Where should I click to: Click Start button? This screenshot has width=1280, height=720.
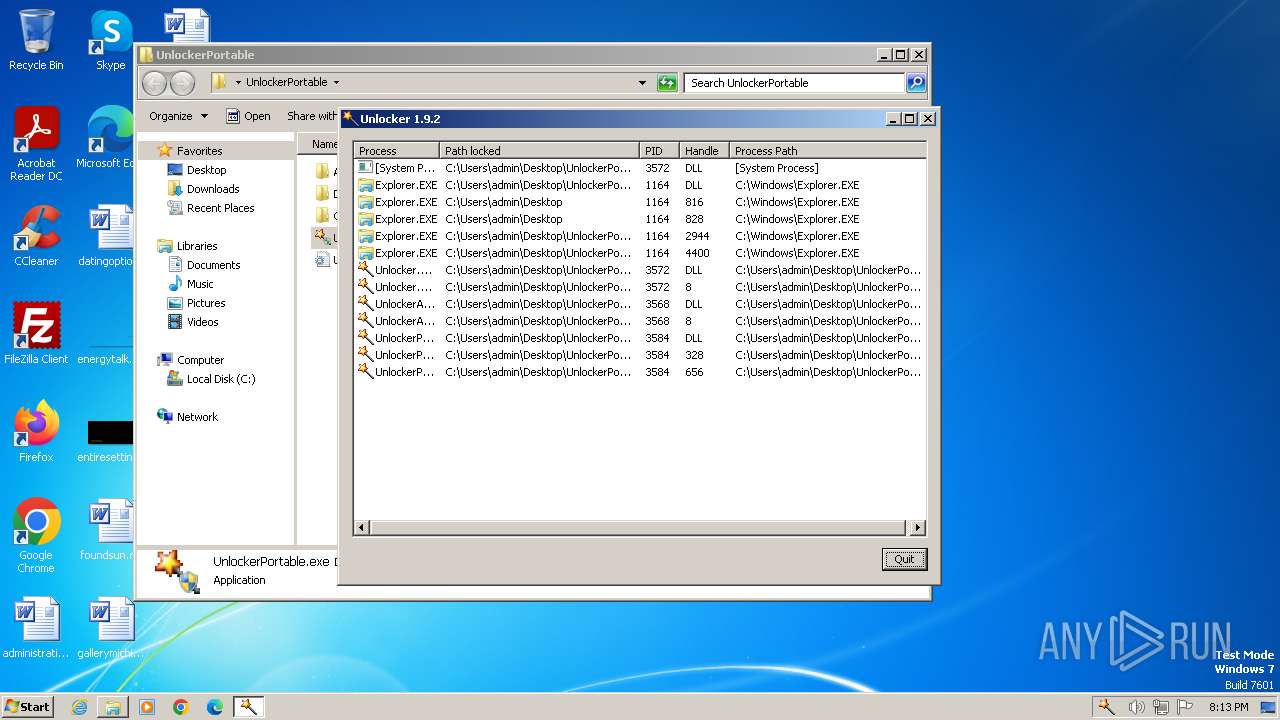(28, 707)
